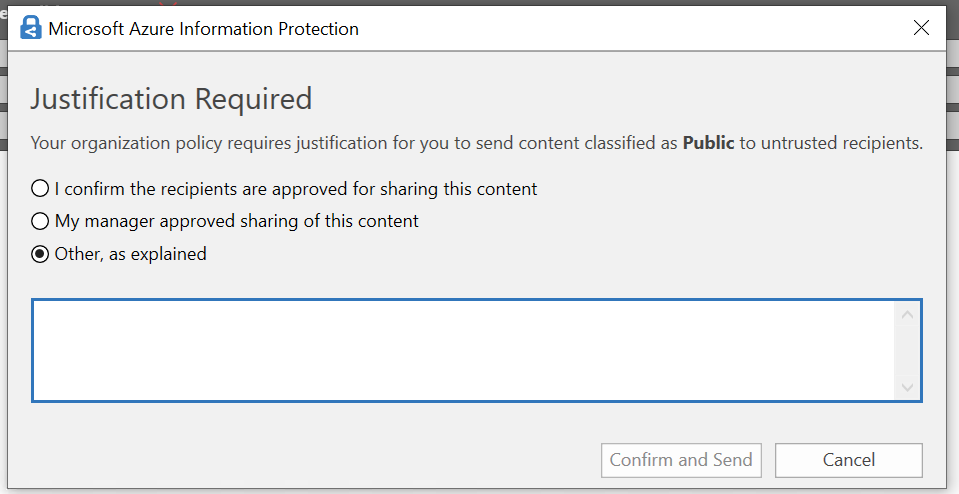959x494 pixels.
Task: Click the 'untrusted recipients' text in the description
Action: (840, 143)
